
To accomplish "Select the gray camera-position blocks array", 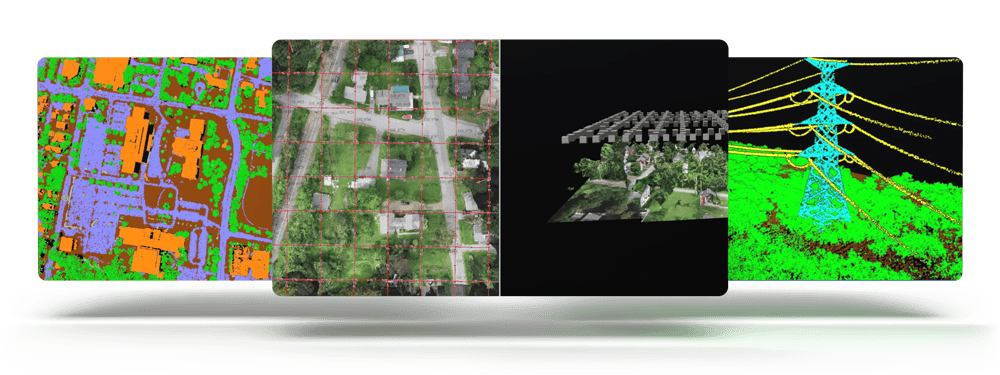I will pyautogui.click(x=644, y=125).
